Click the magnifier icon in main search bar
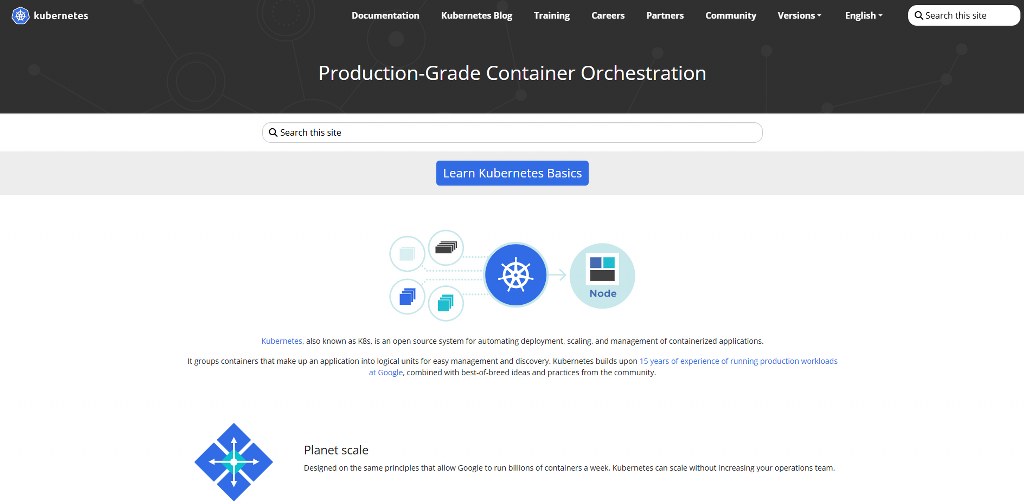Image resolution: width=1024 pixels, height=504 pixels. tap(273, 133)
